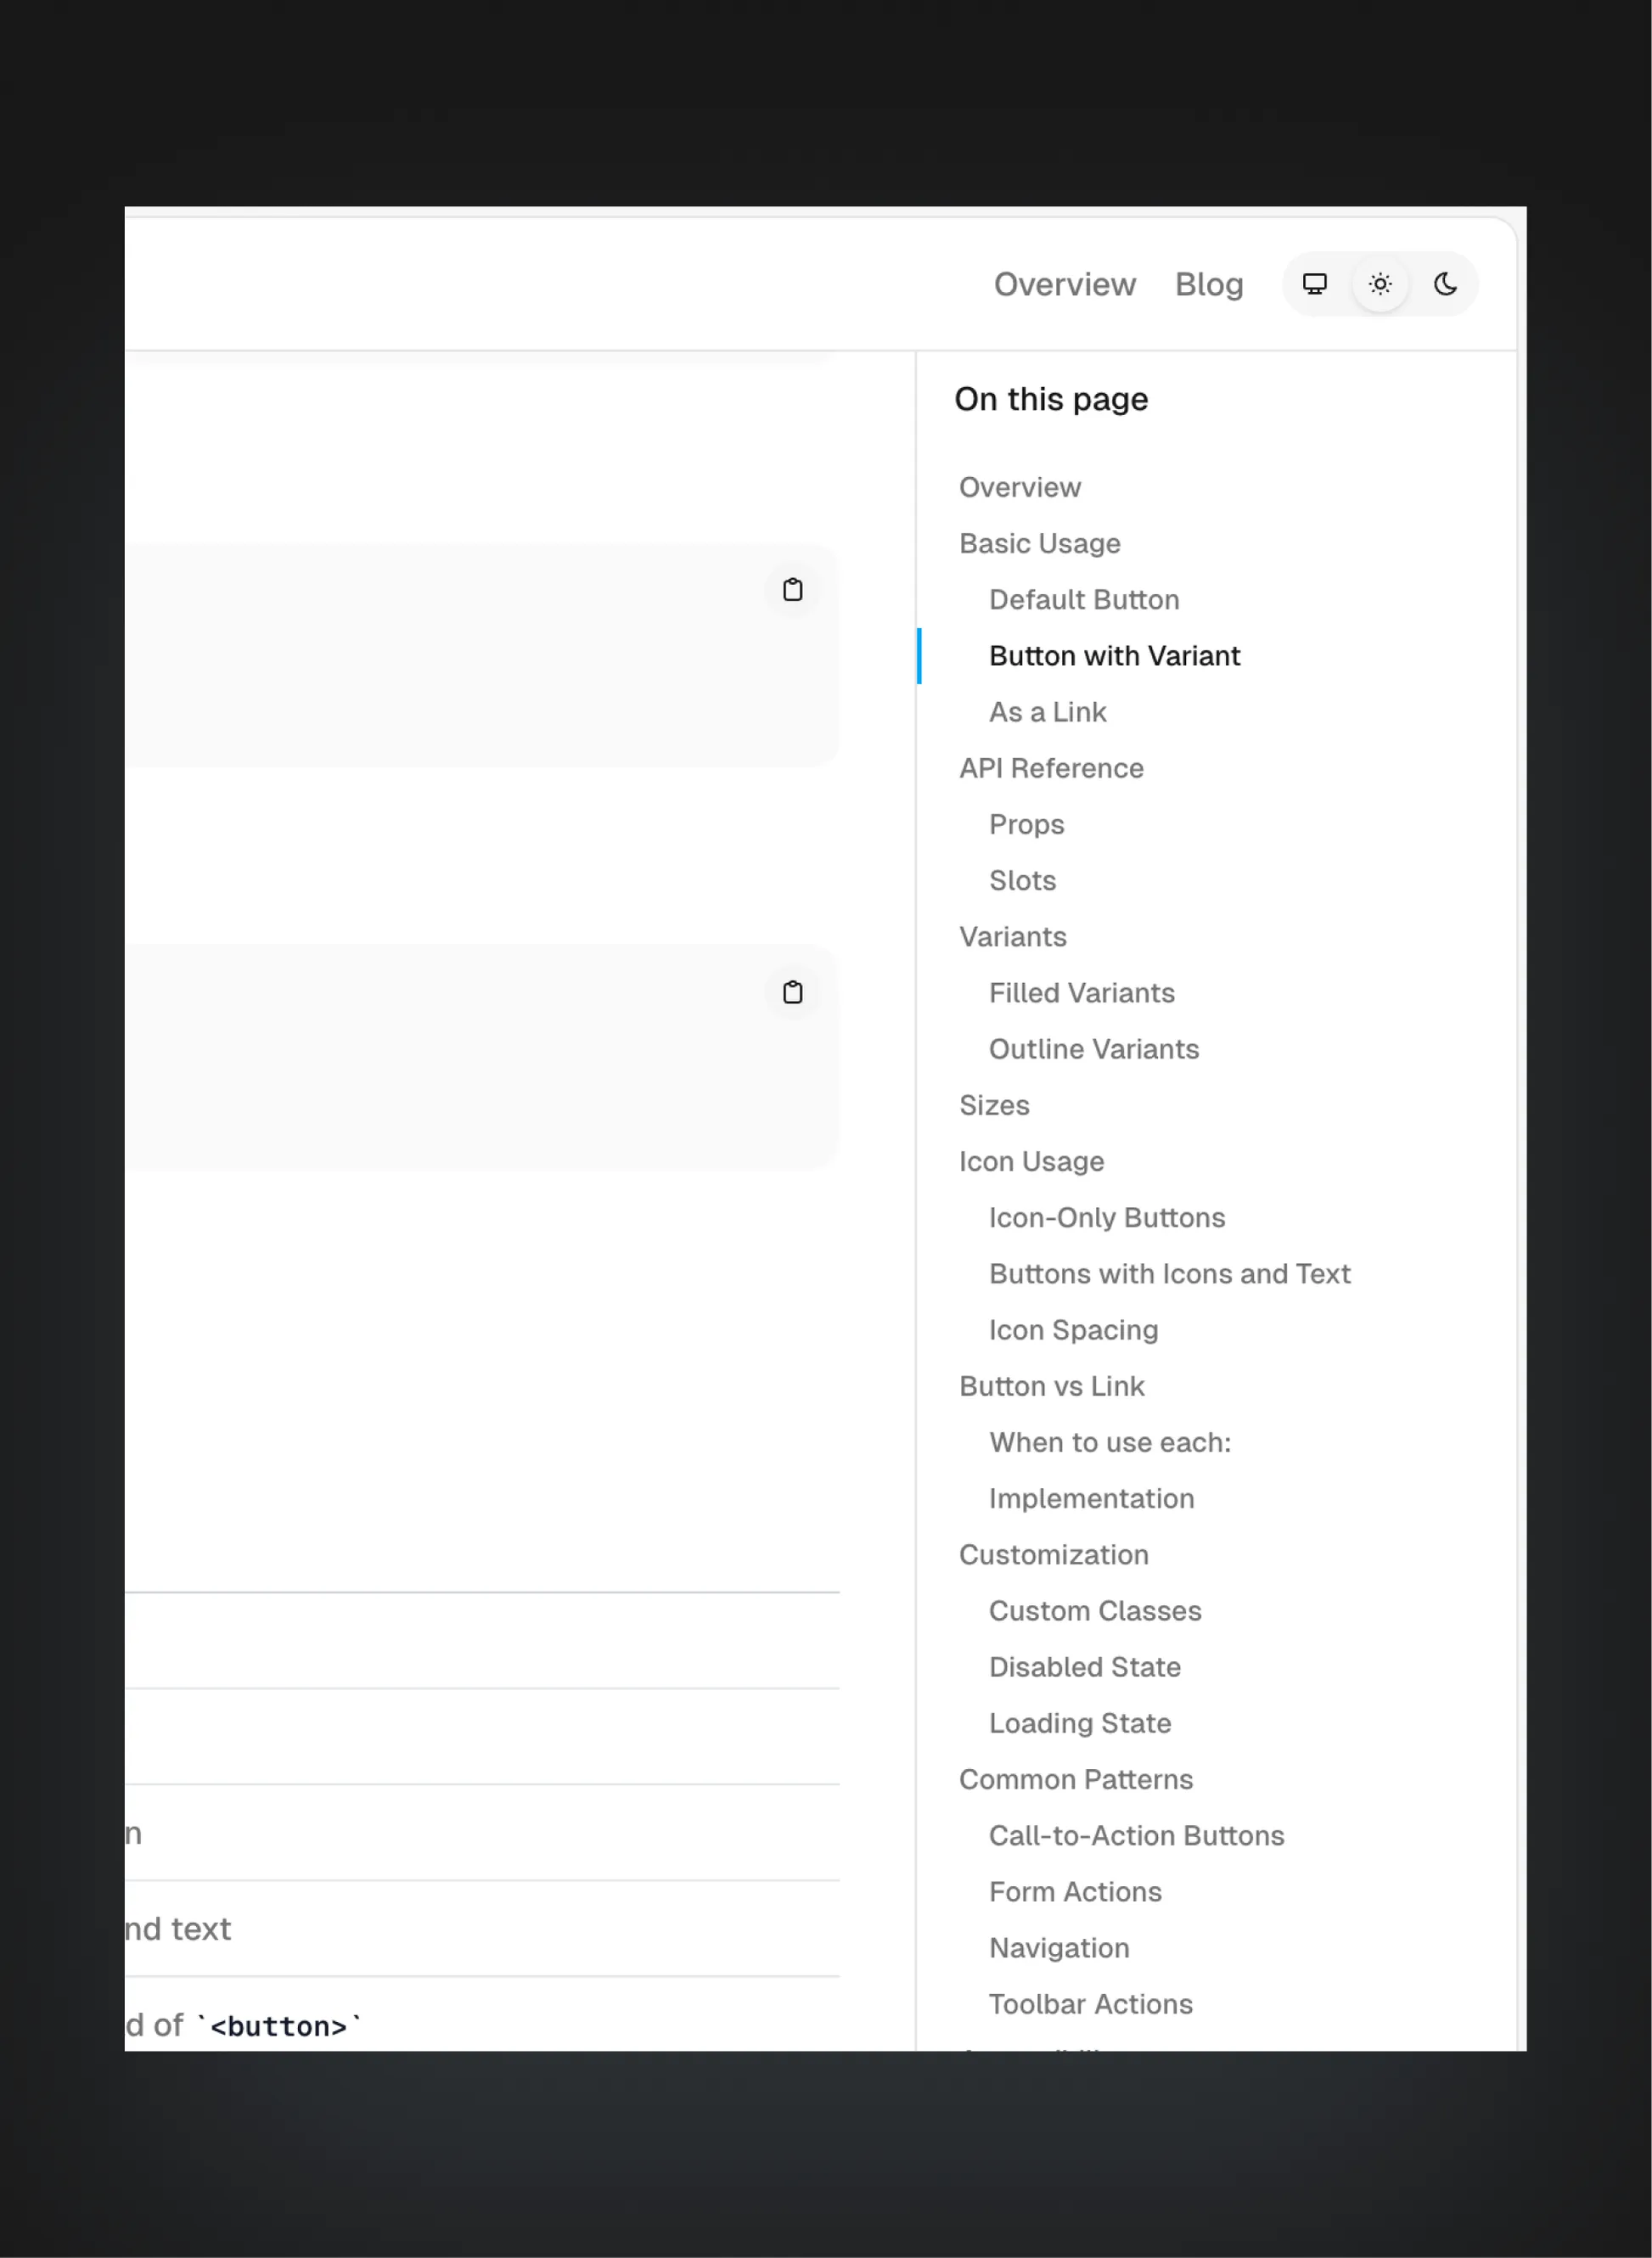
Task: Go to the As a Link section
Action: click(1047, 712)
